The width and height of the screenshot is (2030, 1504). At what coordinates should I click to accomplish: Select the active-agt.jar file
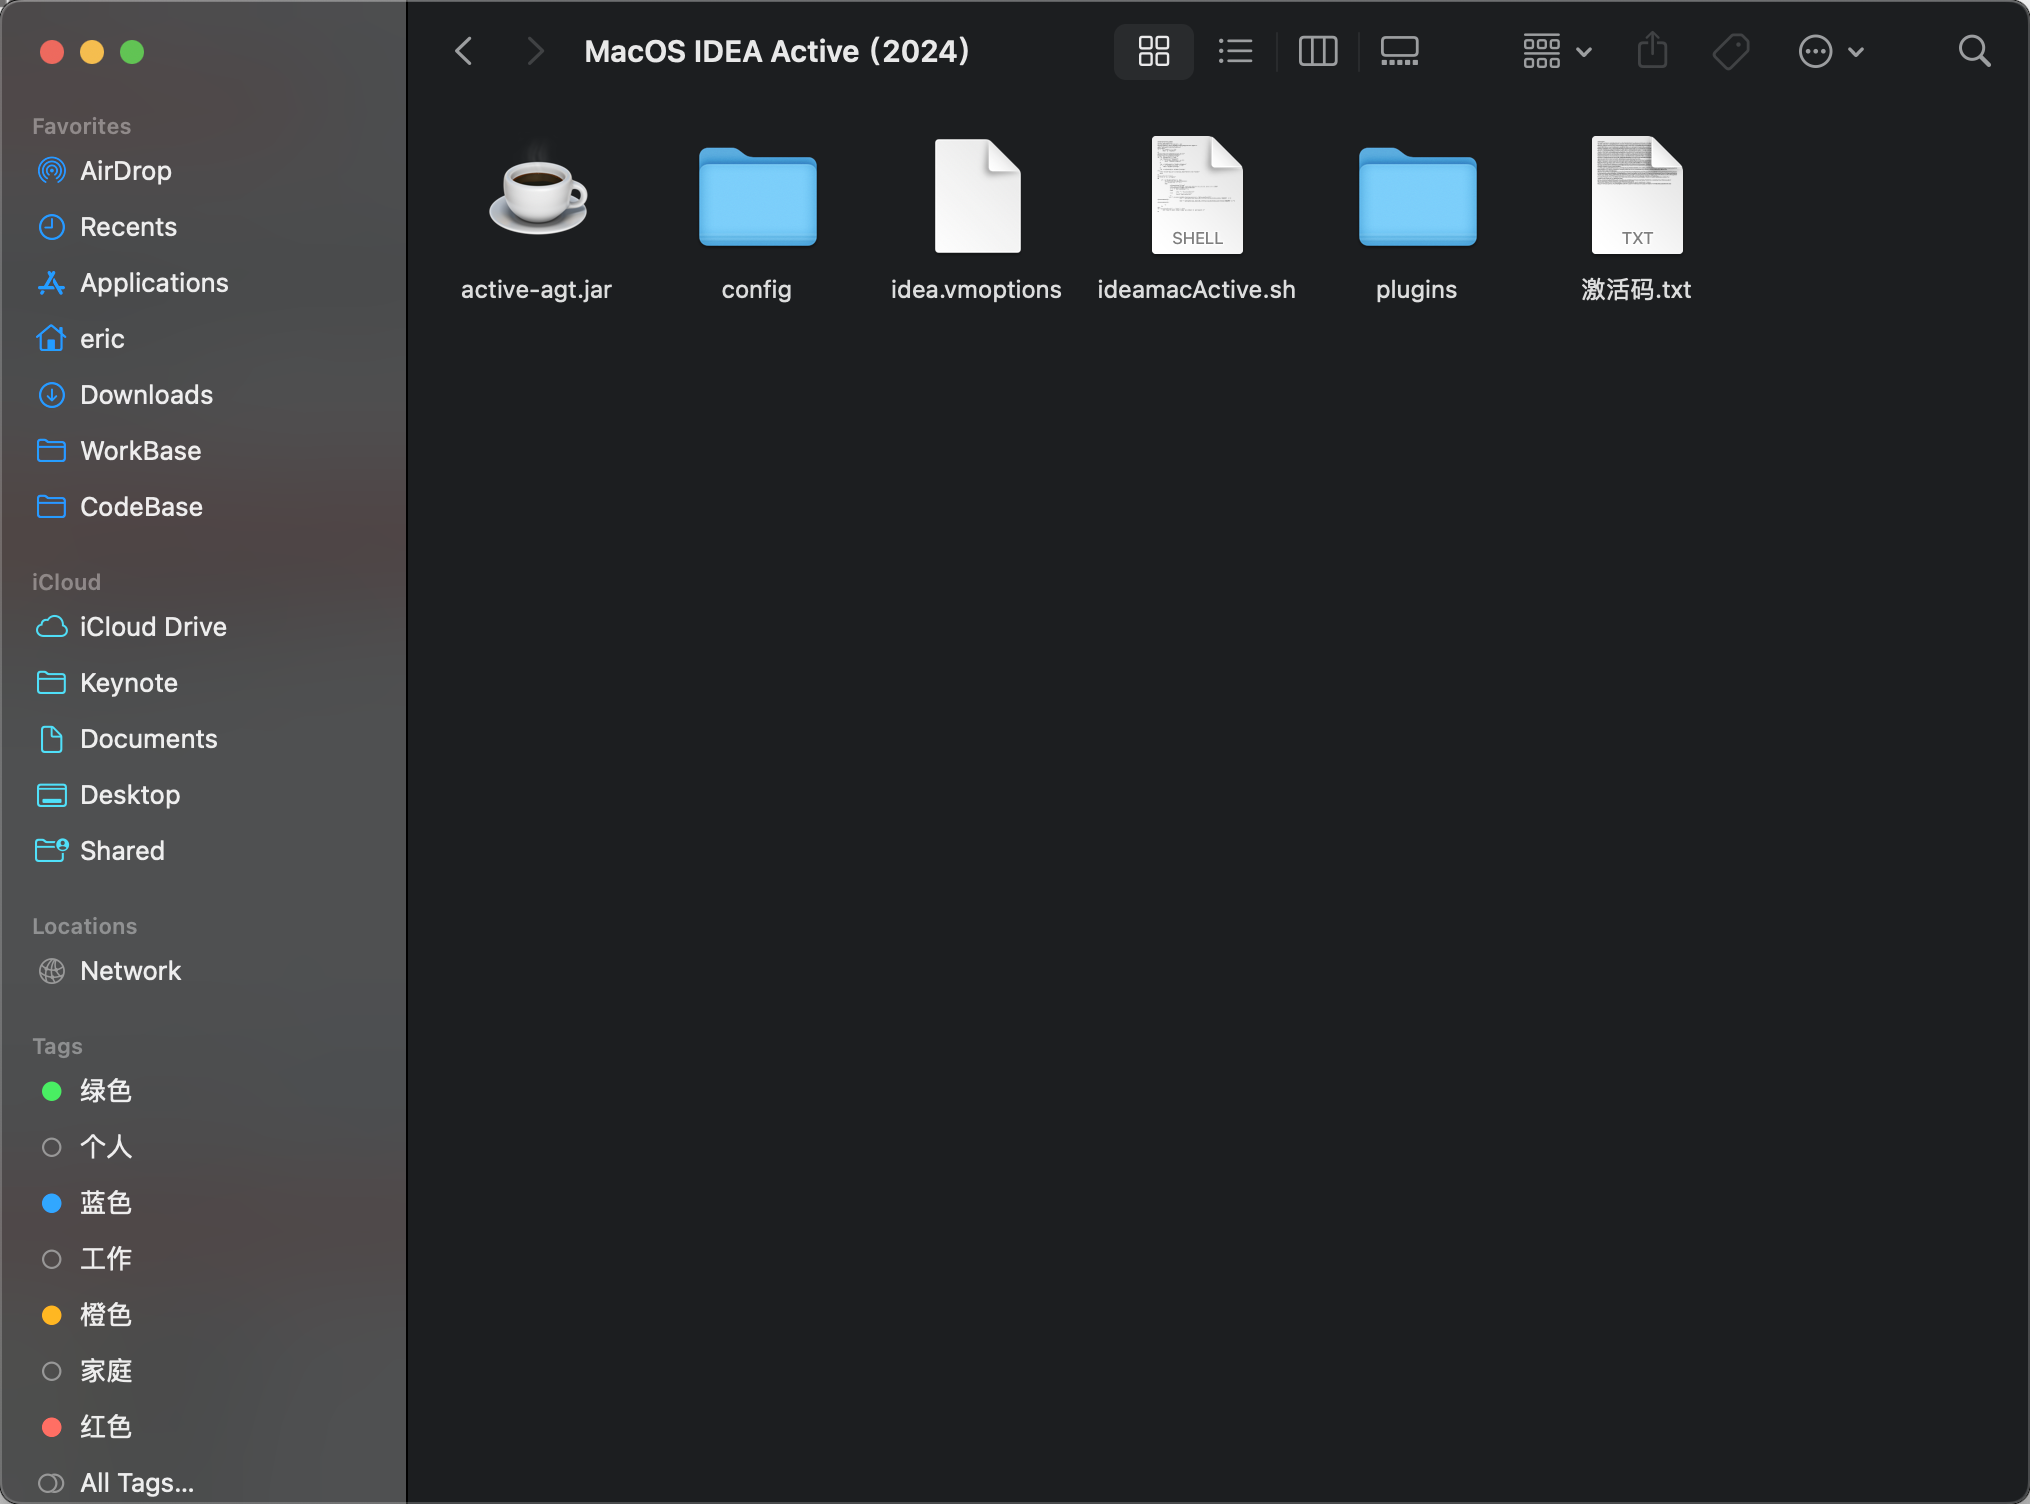[537, 195]
